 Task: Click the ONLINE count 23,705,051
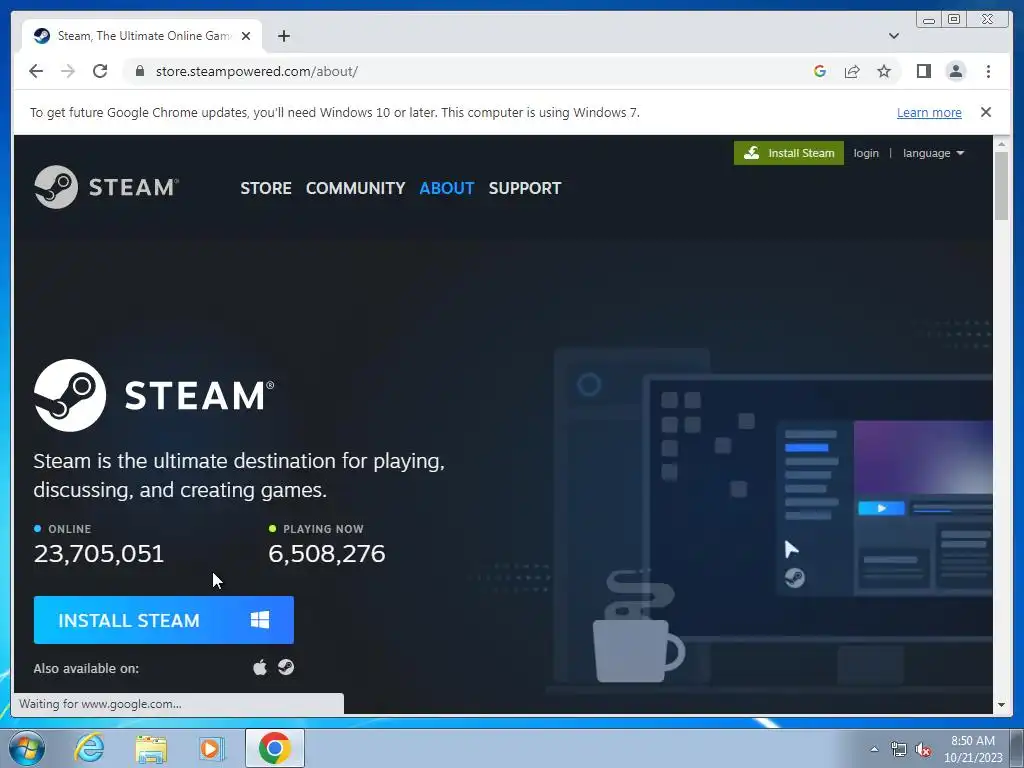tap(99, 554)
